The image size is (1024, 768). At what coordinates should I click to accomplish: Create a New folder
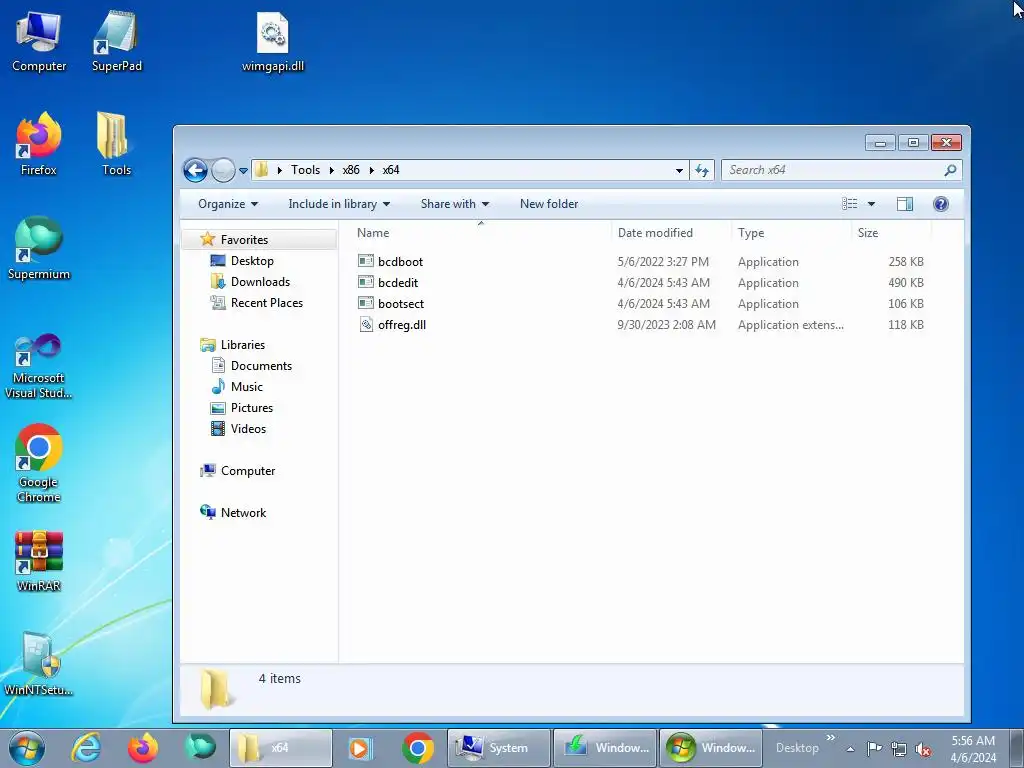click(x=549, y=204)
